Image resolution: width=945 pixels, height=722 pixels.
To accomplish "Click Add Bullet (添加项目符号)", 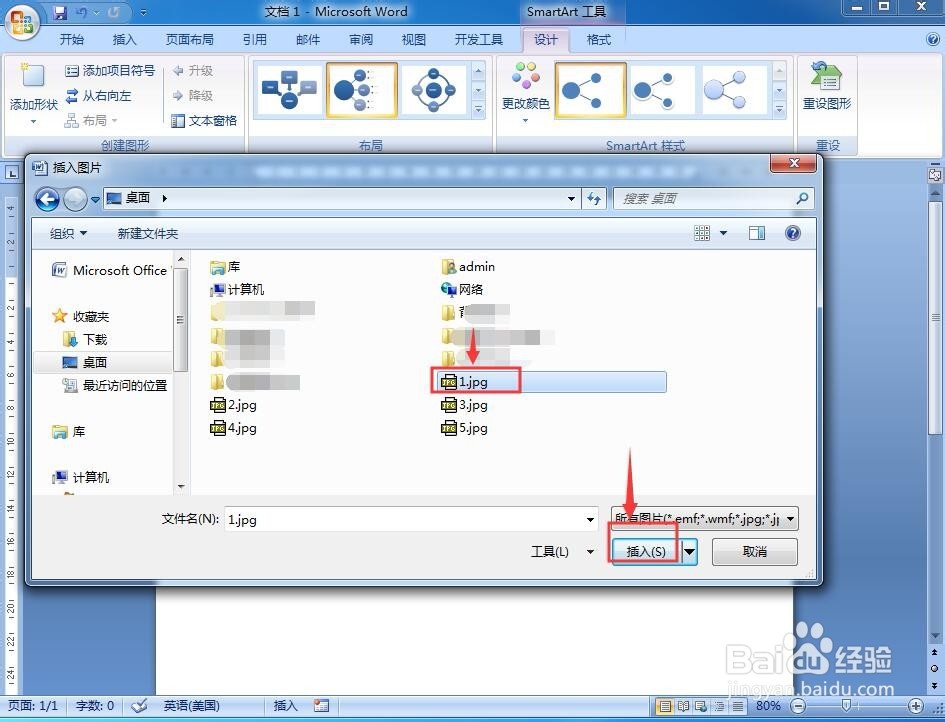I will pyautogui.click(x=110, y=71).
